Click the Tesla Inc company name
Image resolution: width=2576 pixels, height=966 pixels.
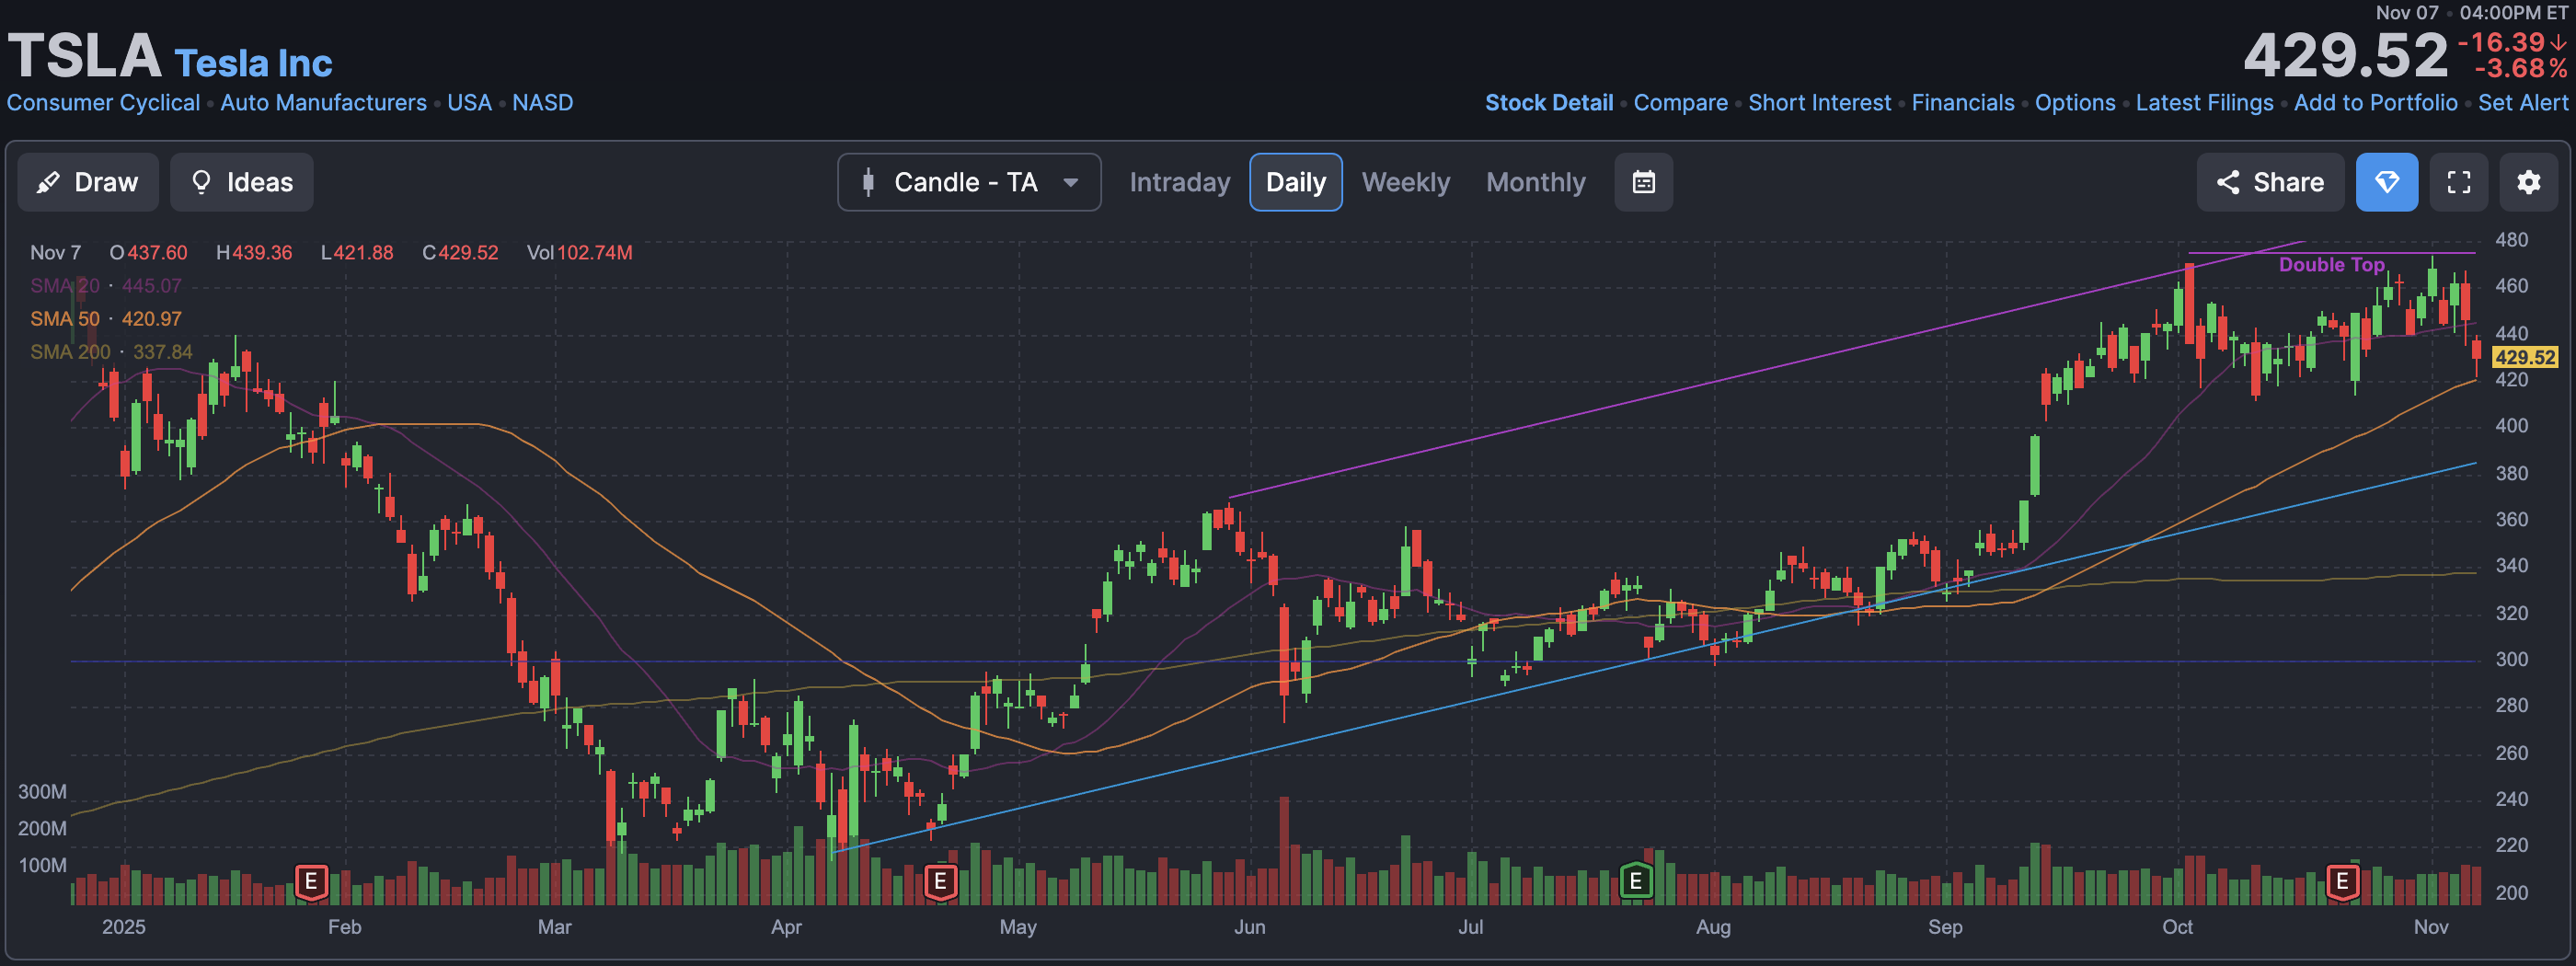coord(253,63)
